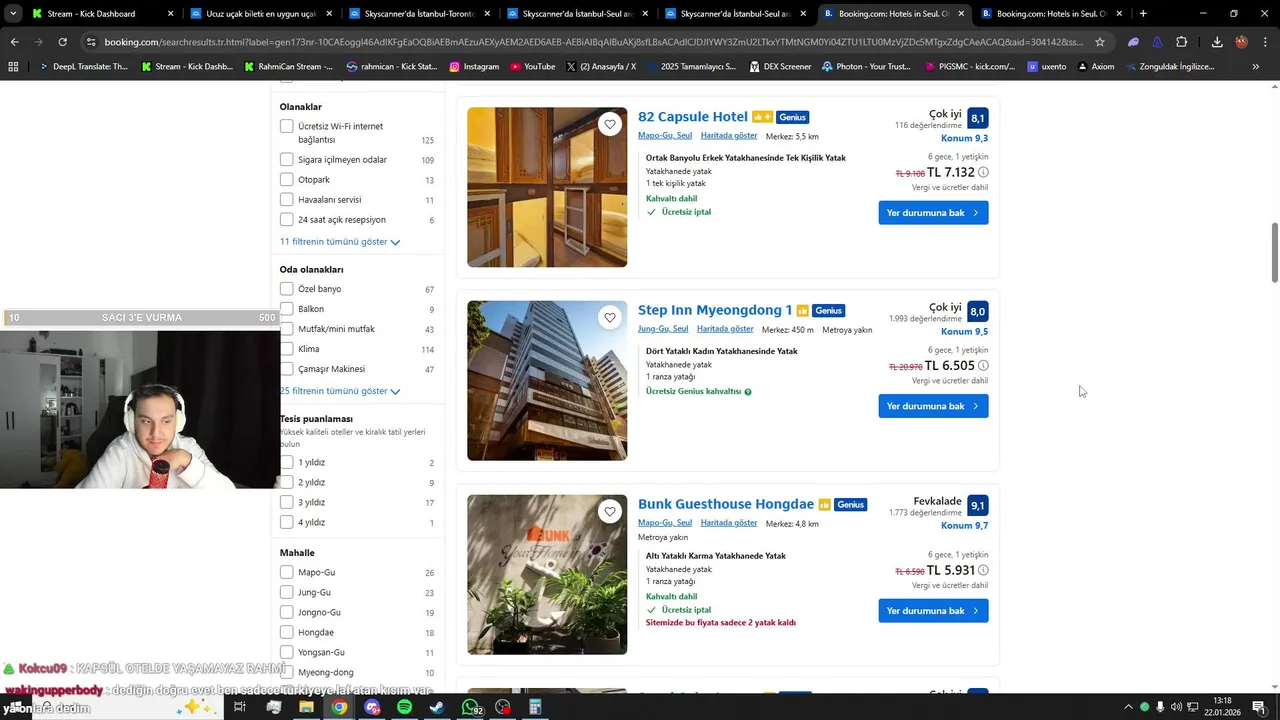View site information icon in address bar
This screenshot has height=720, width=1280.
[91, 42]
